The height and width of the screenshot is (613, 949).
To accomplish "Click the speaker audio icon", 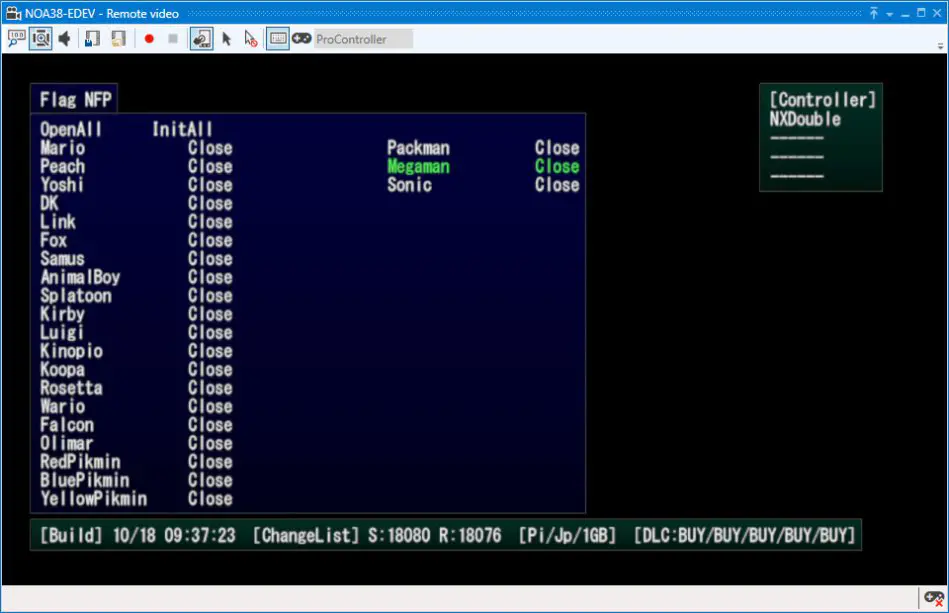I will 65,39.
